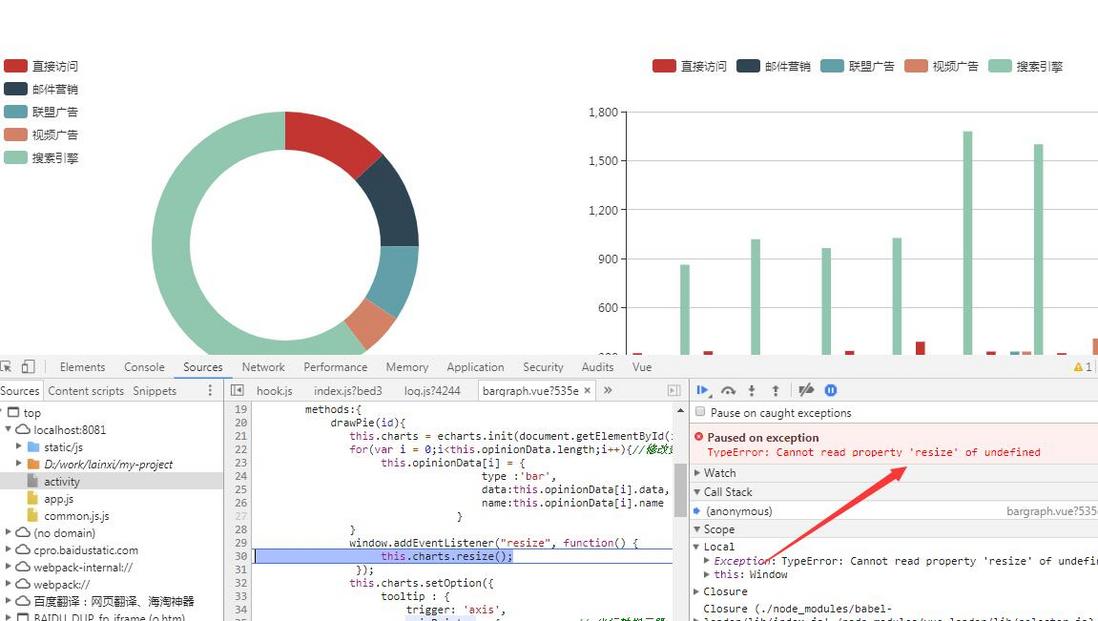Expand the D:/work/lainxi/my-project folder
The height and width of the screenshot is (621, 1098).
[x=19, y=463]
